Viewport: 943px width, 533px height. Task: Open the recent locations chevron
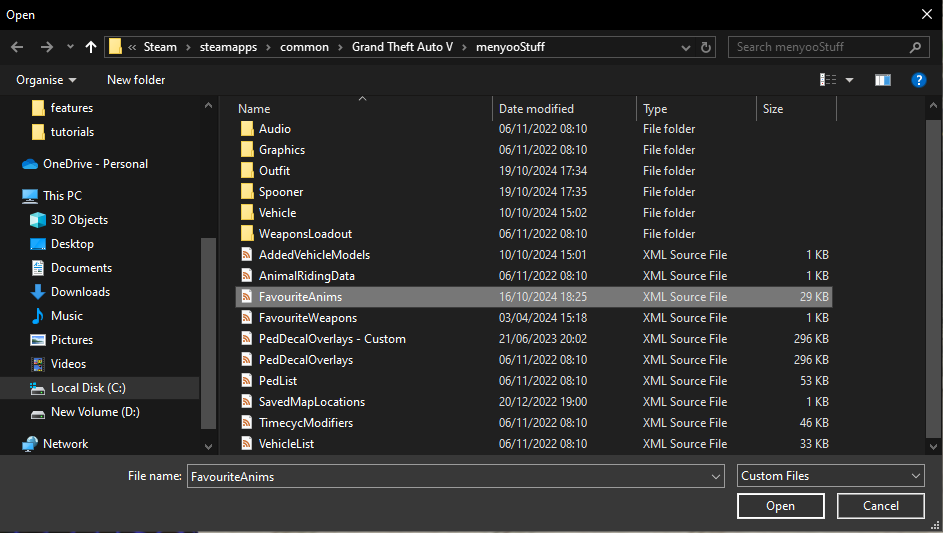69,47
